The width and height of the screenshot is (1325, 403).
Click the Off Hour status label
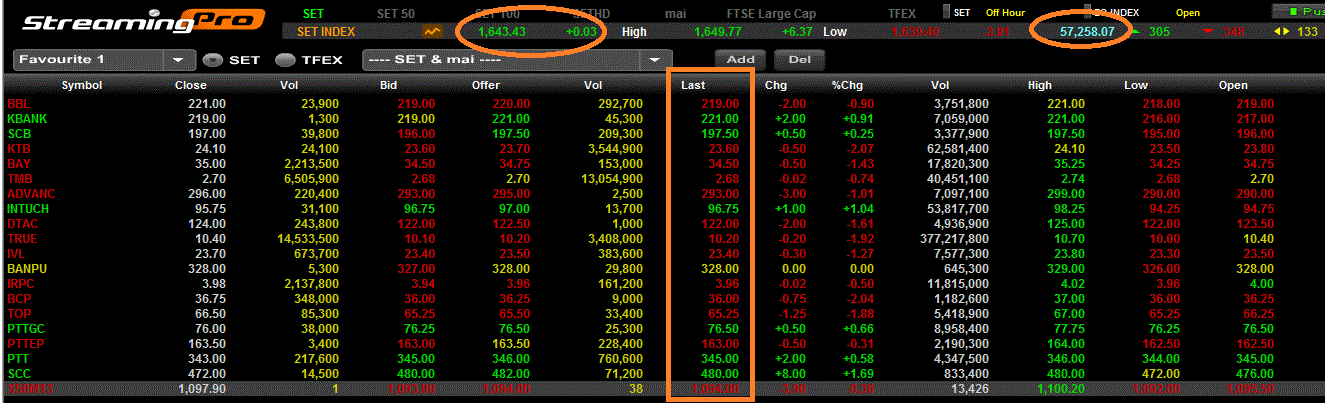(x=1006, y=13)
